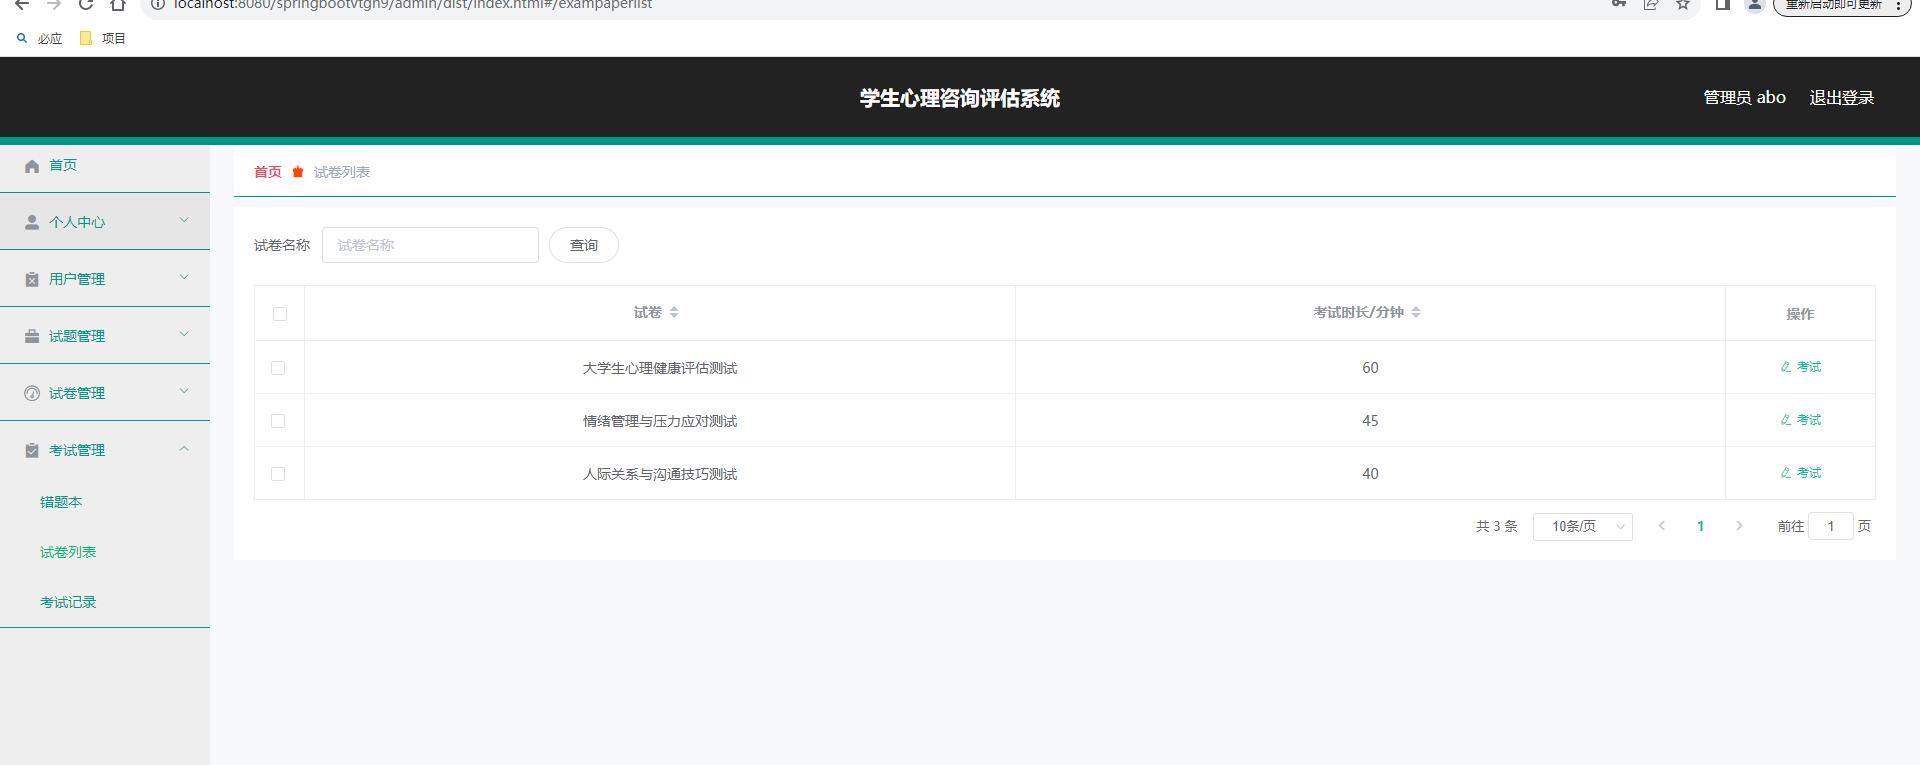Click the bookmark star icon in address bar
The image size is (1920, 765).
(x=1683, y=4)
